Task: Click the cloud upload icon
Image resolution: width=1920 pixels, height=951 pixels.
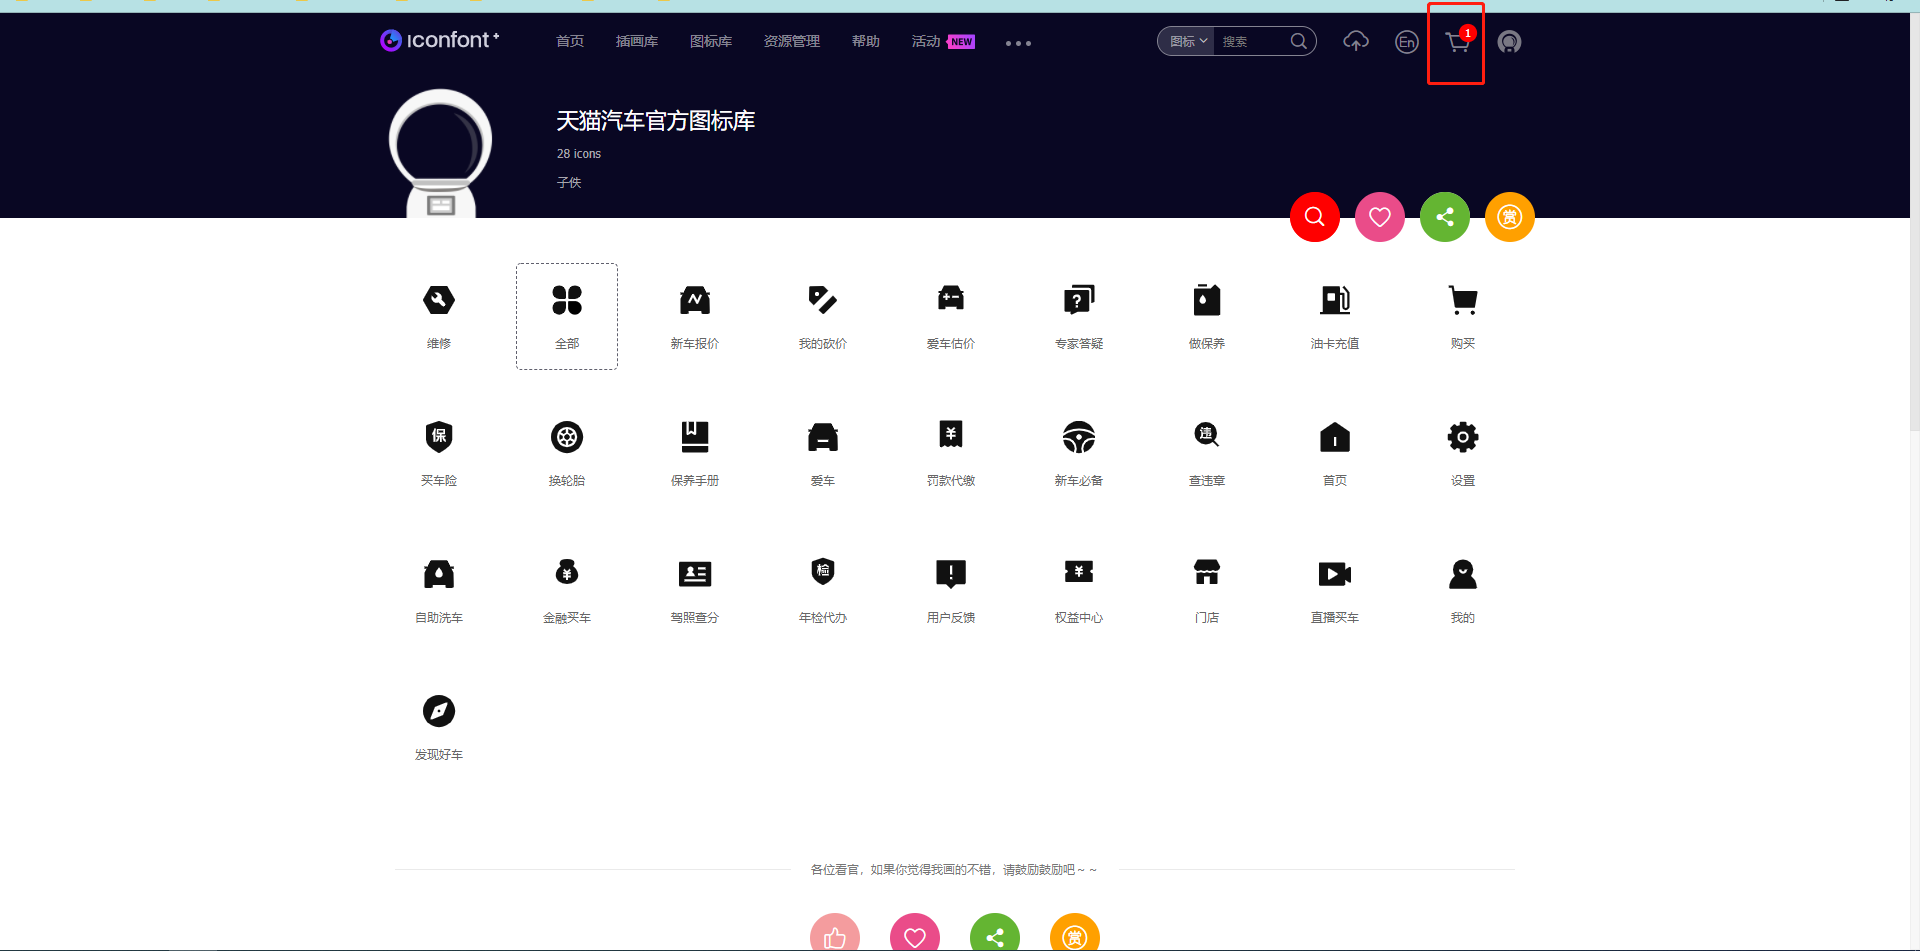Action: [1356, 41]
